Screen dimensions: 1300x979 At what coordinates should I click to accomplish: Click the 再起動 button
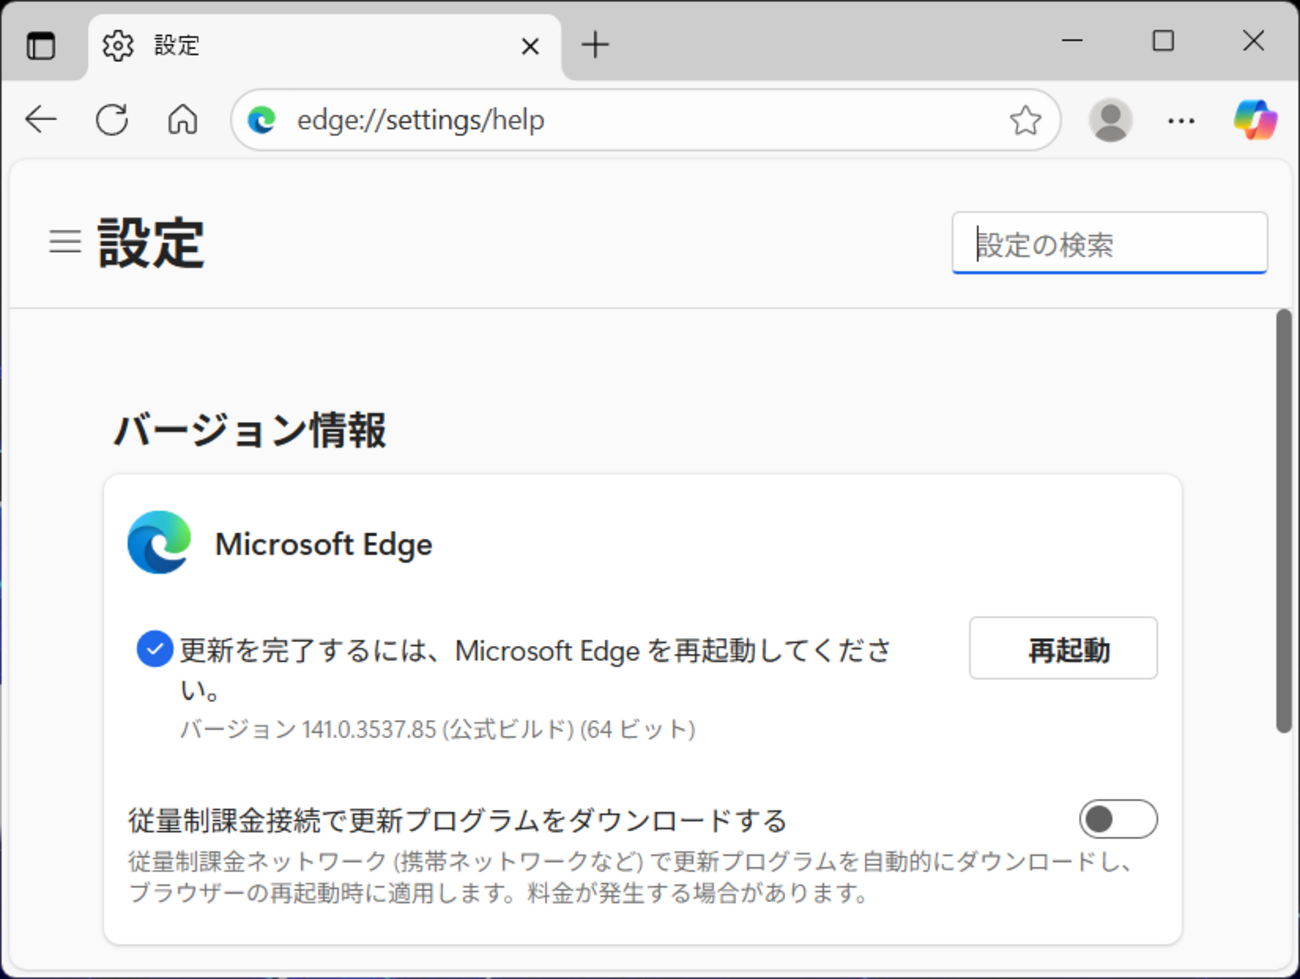point(1063,648)
